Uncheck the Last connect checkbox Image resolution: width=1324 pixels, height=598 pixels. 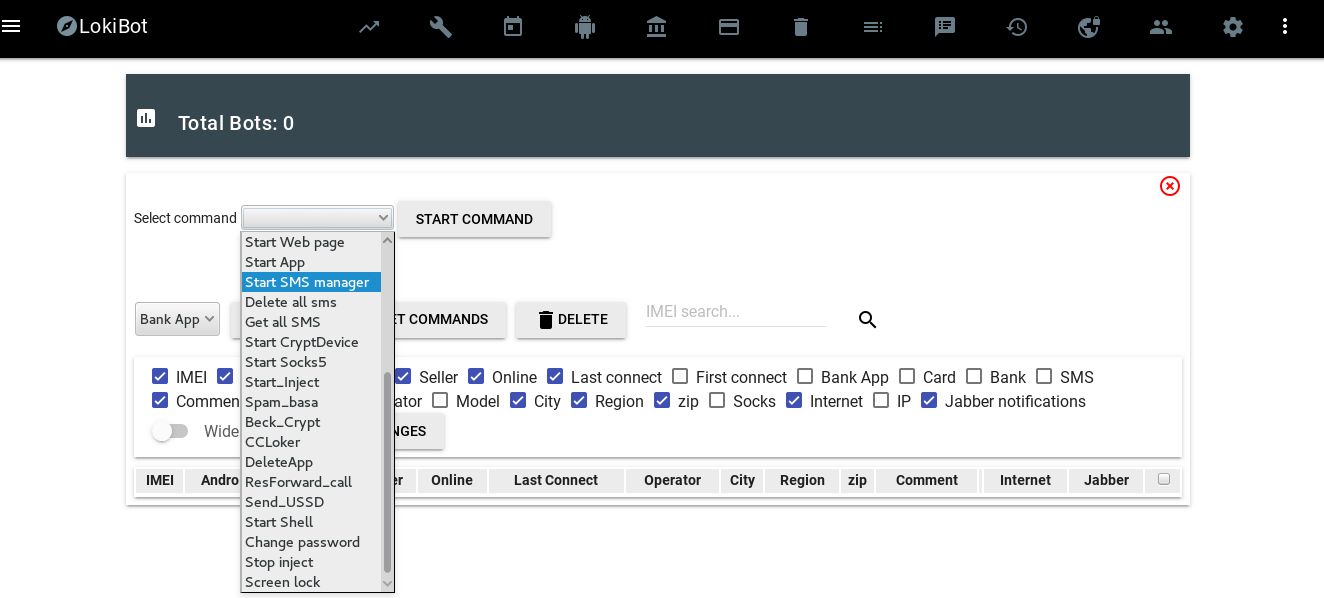click(555, 377)
